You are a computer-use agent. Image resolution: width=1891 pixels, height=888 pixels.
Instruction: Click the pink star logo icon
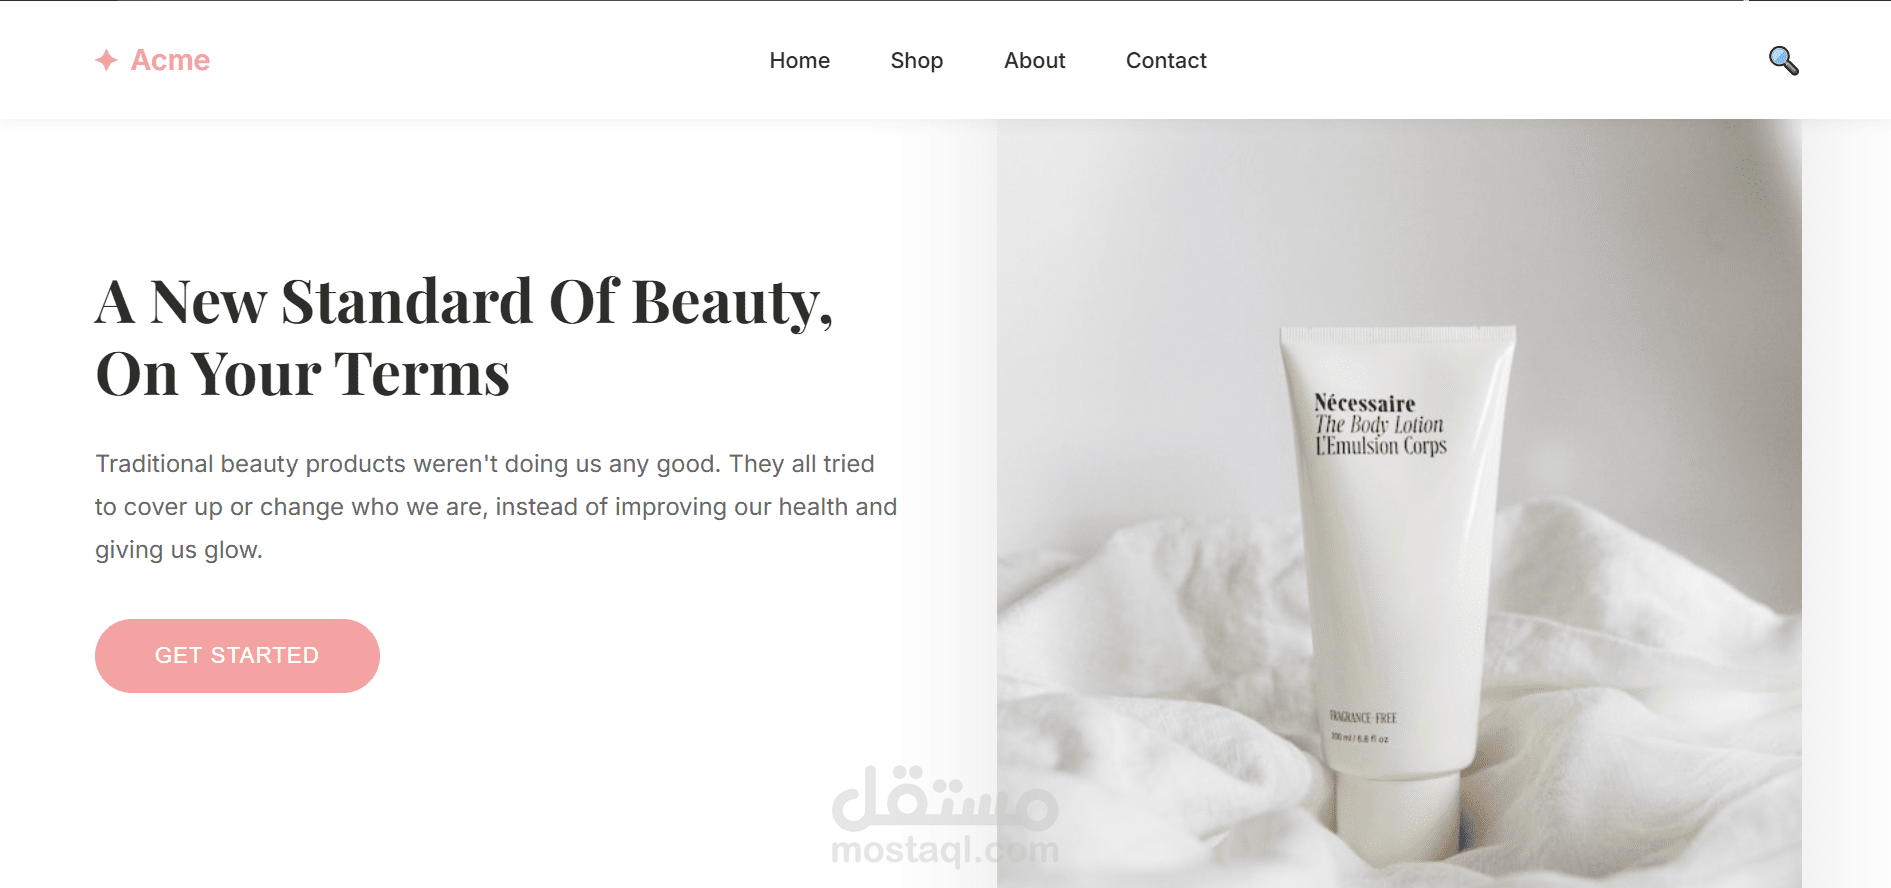(x=106, y=60)
